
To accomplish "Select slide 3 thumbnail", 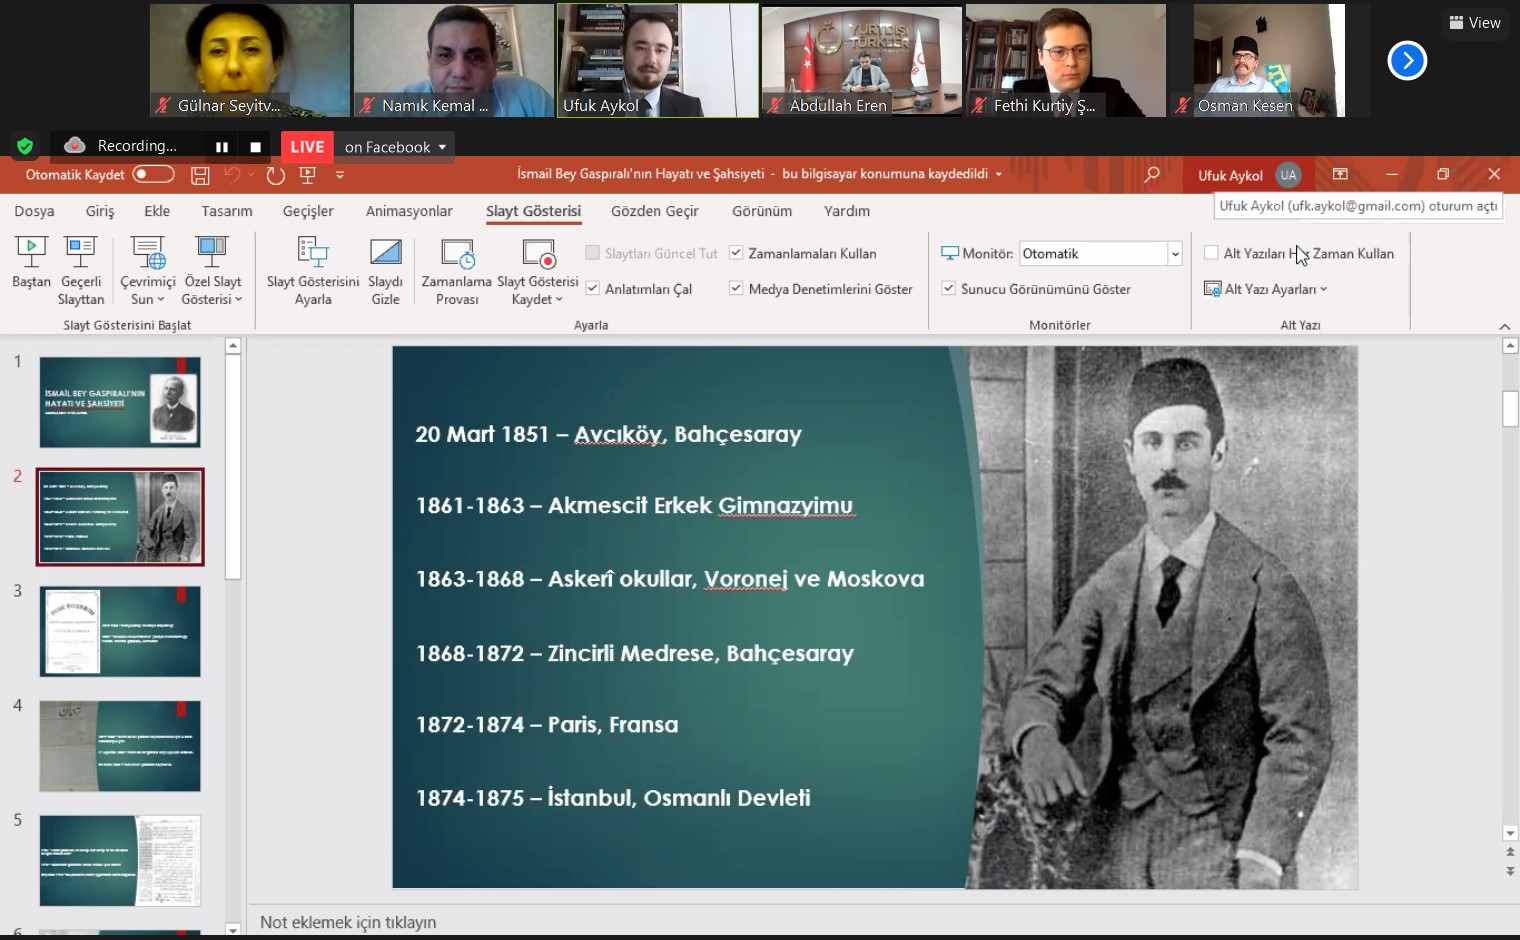I will tap(120, 632).
